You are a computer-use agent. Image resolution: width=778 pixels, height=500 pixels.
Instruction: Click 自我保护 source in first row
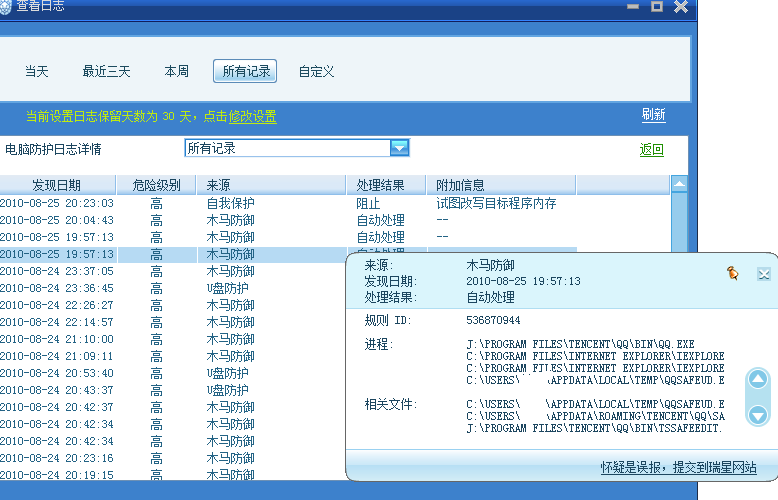[x=231, y=203]
